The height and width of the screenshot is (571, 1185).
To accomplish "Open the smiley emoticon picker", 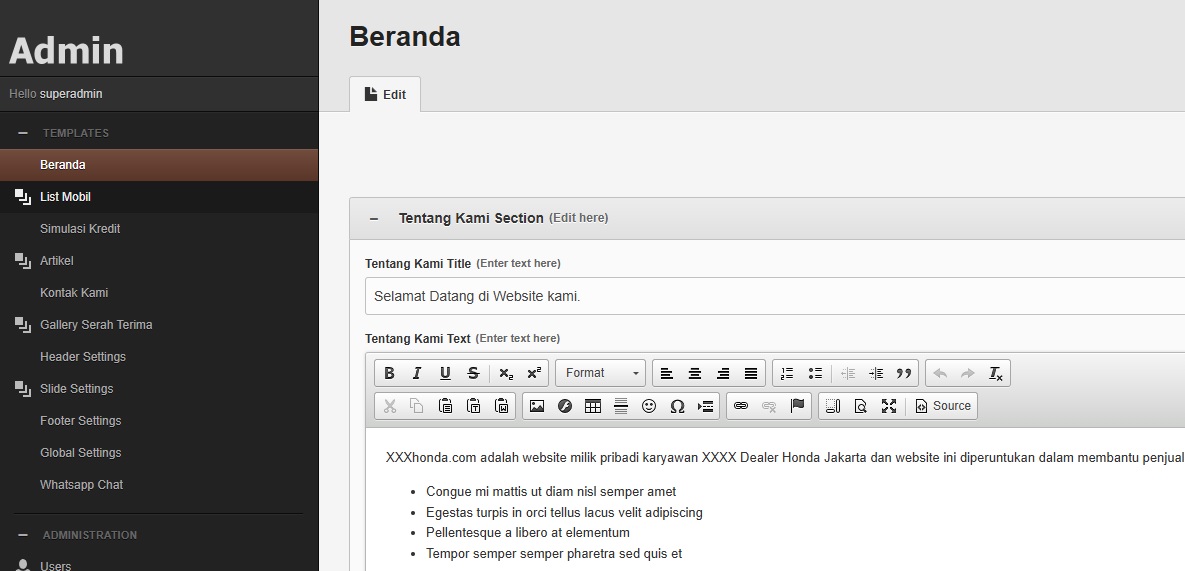I will tap(649, 406).
